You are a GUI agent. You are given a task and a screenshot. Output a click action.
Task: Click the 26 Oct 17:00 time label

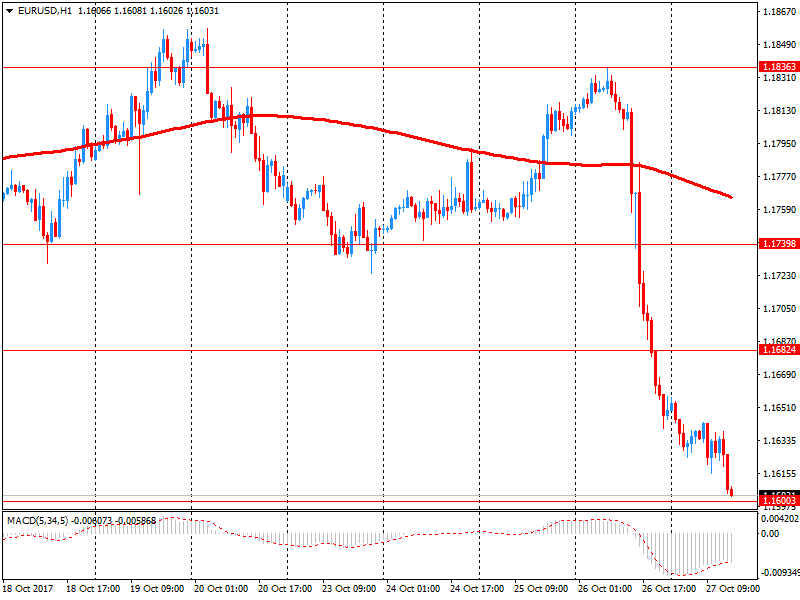(x=669, y=589)
